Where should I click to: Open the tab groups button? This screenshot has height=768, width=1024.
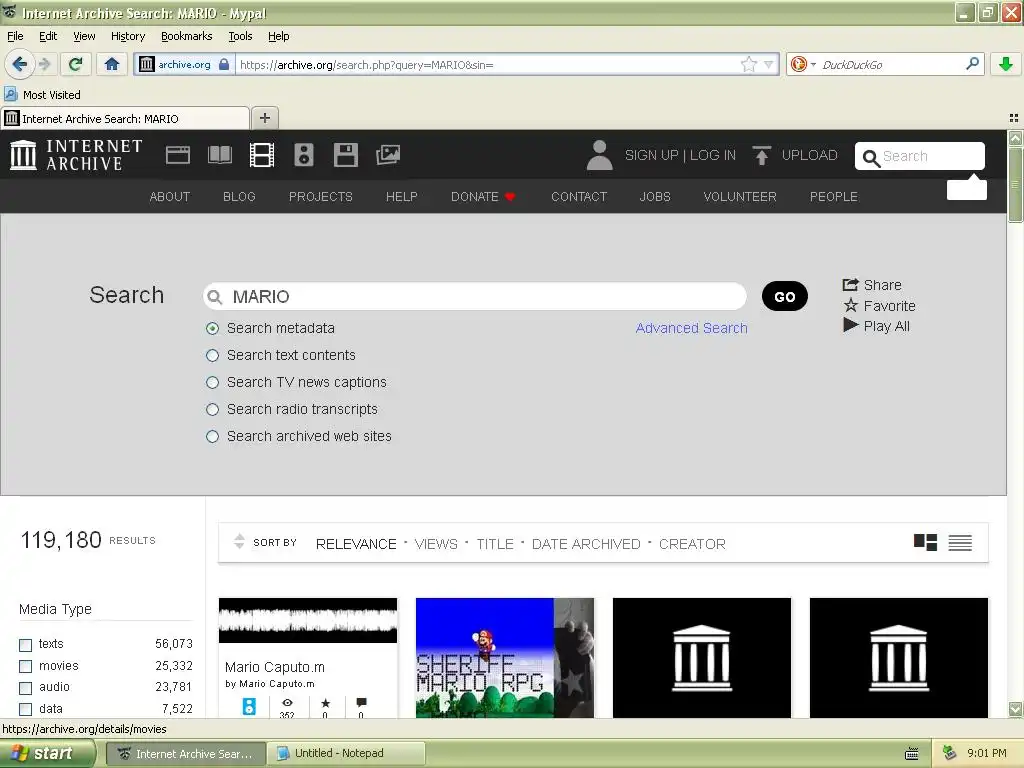coord(1014,118)
